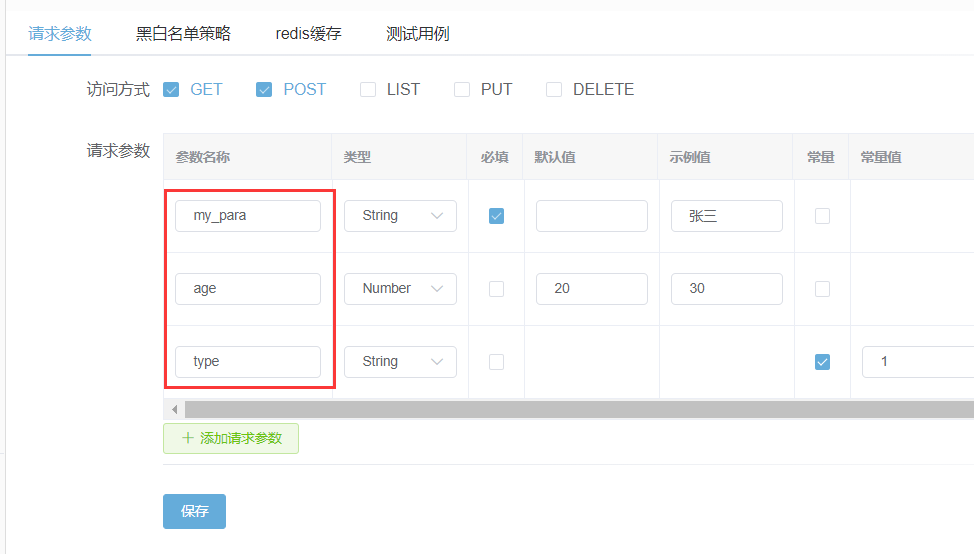Open type dropdown for my_para parameter

tap(400, 216)
